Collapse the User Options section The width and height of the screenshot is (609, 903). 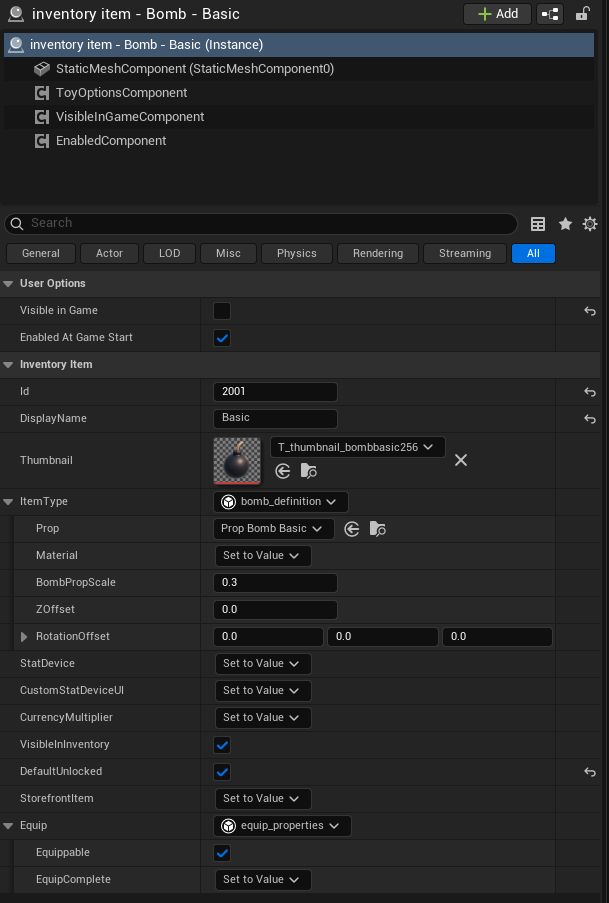pos(8,283)
